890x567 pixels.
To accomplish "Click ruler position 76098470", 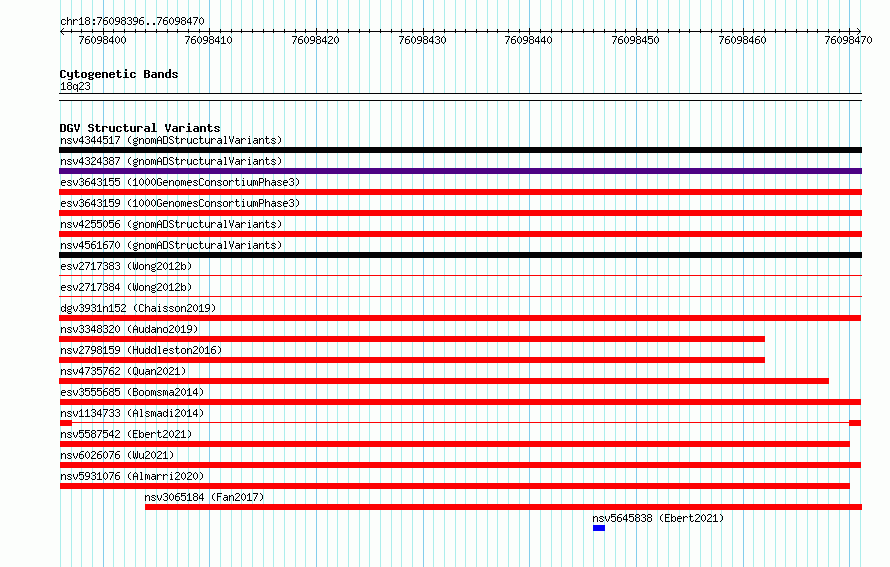I will pos(849,40).
